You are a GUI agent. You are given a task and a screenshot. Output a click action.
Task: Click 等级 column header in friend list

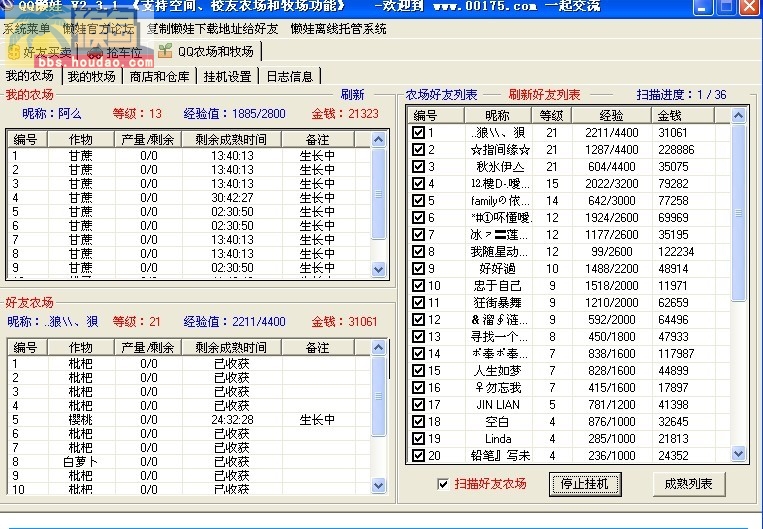click(551, 116)
